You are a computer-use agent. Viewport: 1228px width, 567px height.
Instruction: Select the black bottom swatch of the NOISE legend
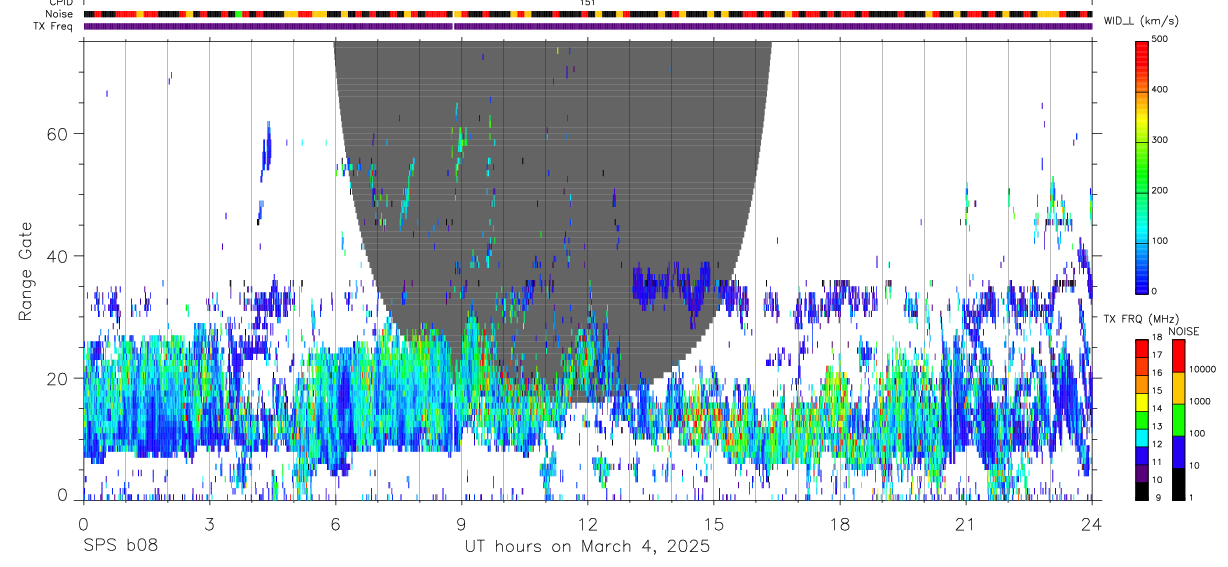tap(1179, 484)
